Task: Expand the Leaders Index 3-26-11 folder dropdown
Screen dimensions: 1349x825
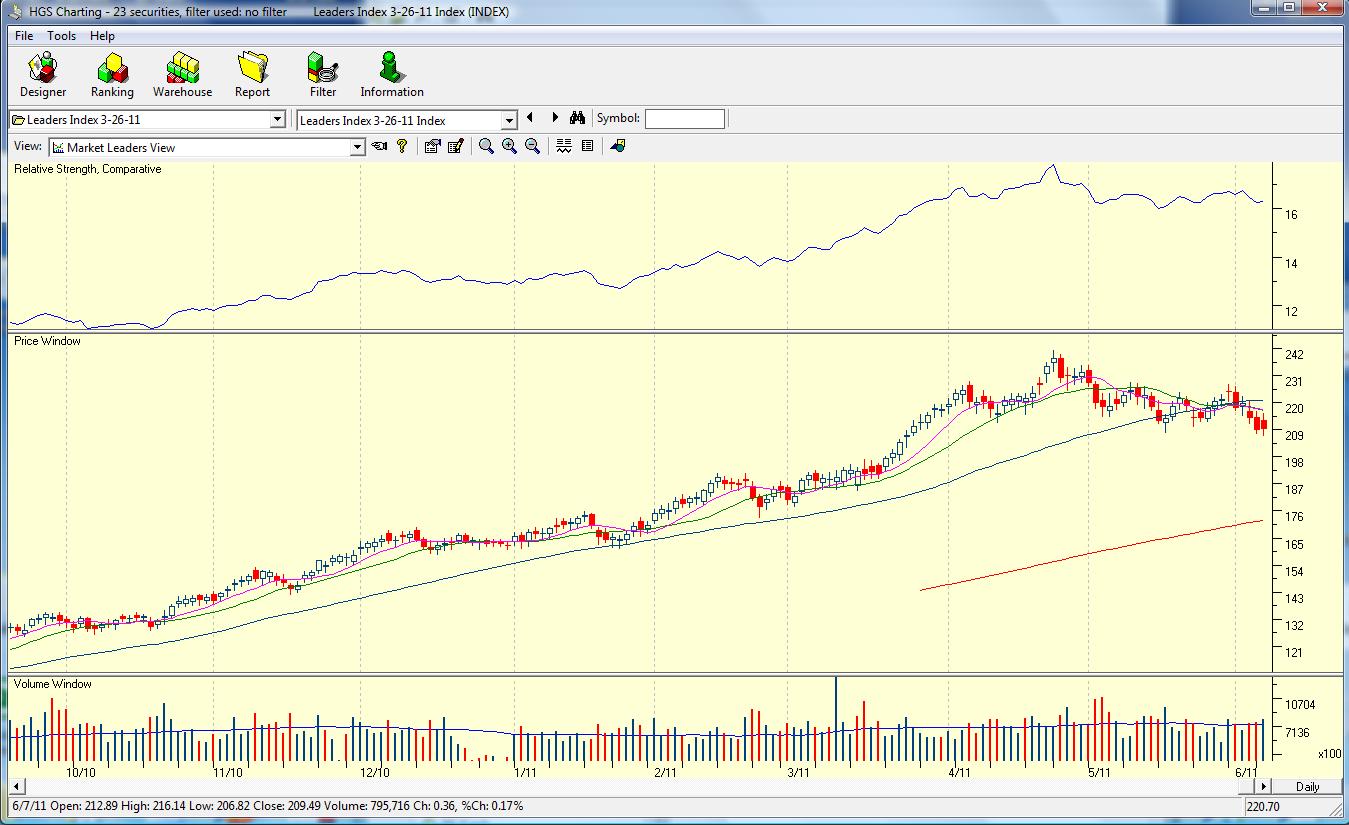Action: tap(278, 120)
